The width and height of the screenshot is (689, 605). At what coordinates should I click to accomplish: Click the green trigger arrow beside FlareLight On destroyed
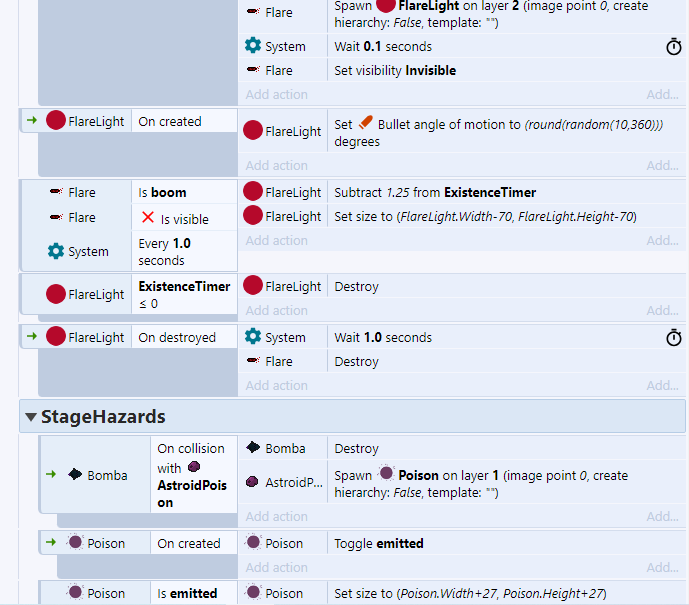coord(31,337)
